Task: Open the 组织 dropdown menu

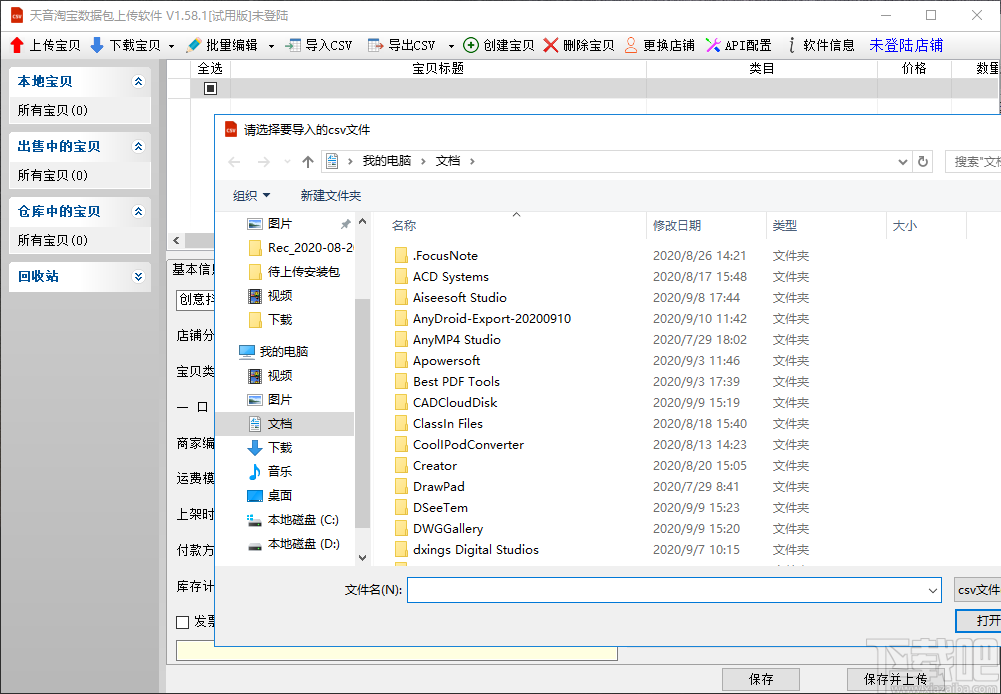Action: click(x=252, y=195)
